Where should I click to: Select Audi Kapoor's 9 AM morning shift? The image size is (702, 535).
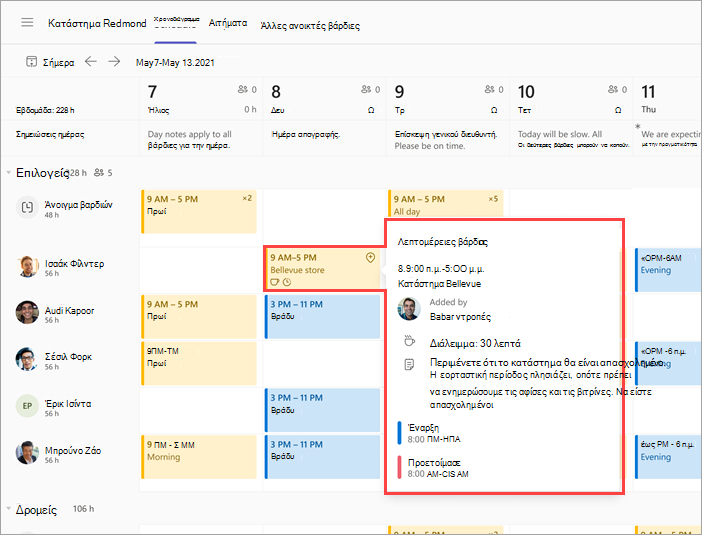[199, 317]
